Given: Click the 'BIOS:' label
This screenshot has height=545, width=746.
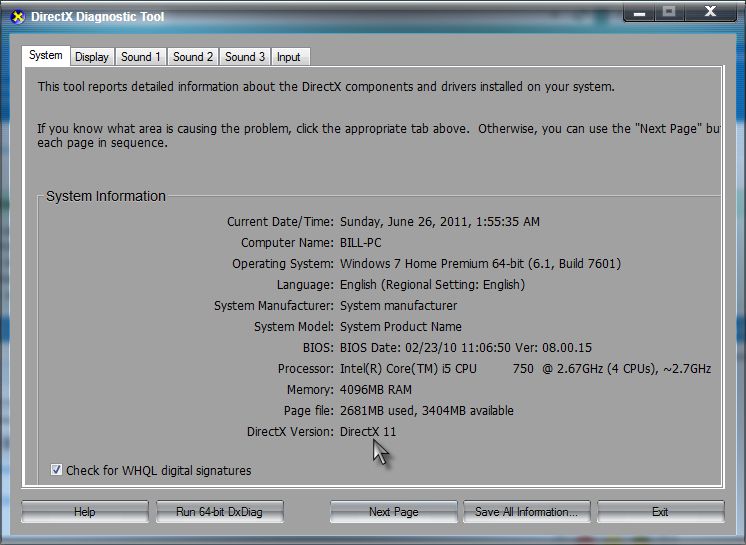Looking at the screenshot, I should 318,348.
